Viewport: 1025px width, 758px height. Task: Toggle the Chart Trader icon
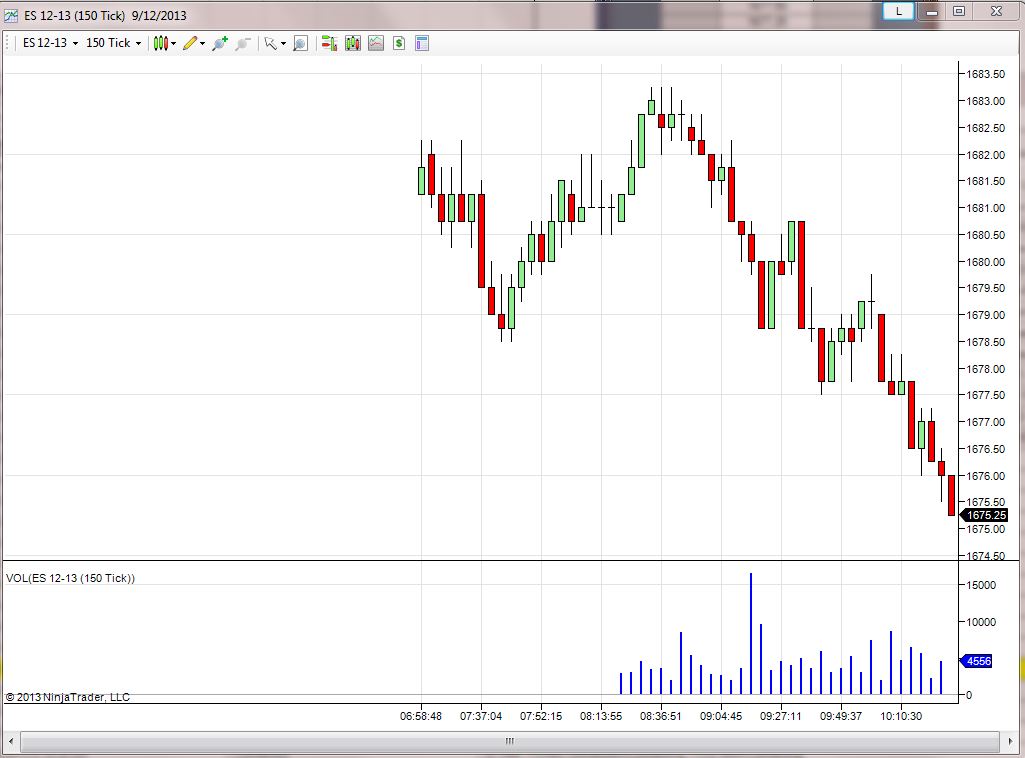coord(329,43)
